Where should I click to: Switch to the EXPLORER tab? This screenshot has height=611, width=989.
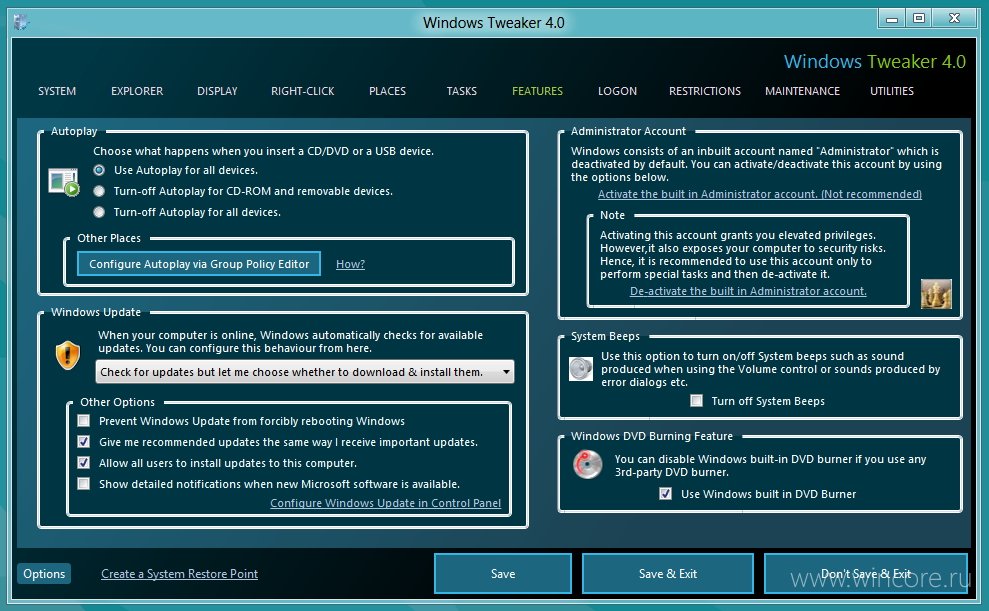click(137, 91)
